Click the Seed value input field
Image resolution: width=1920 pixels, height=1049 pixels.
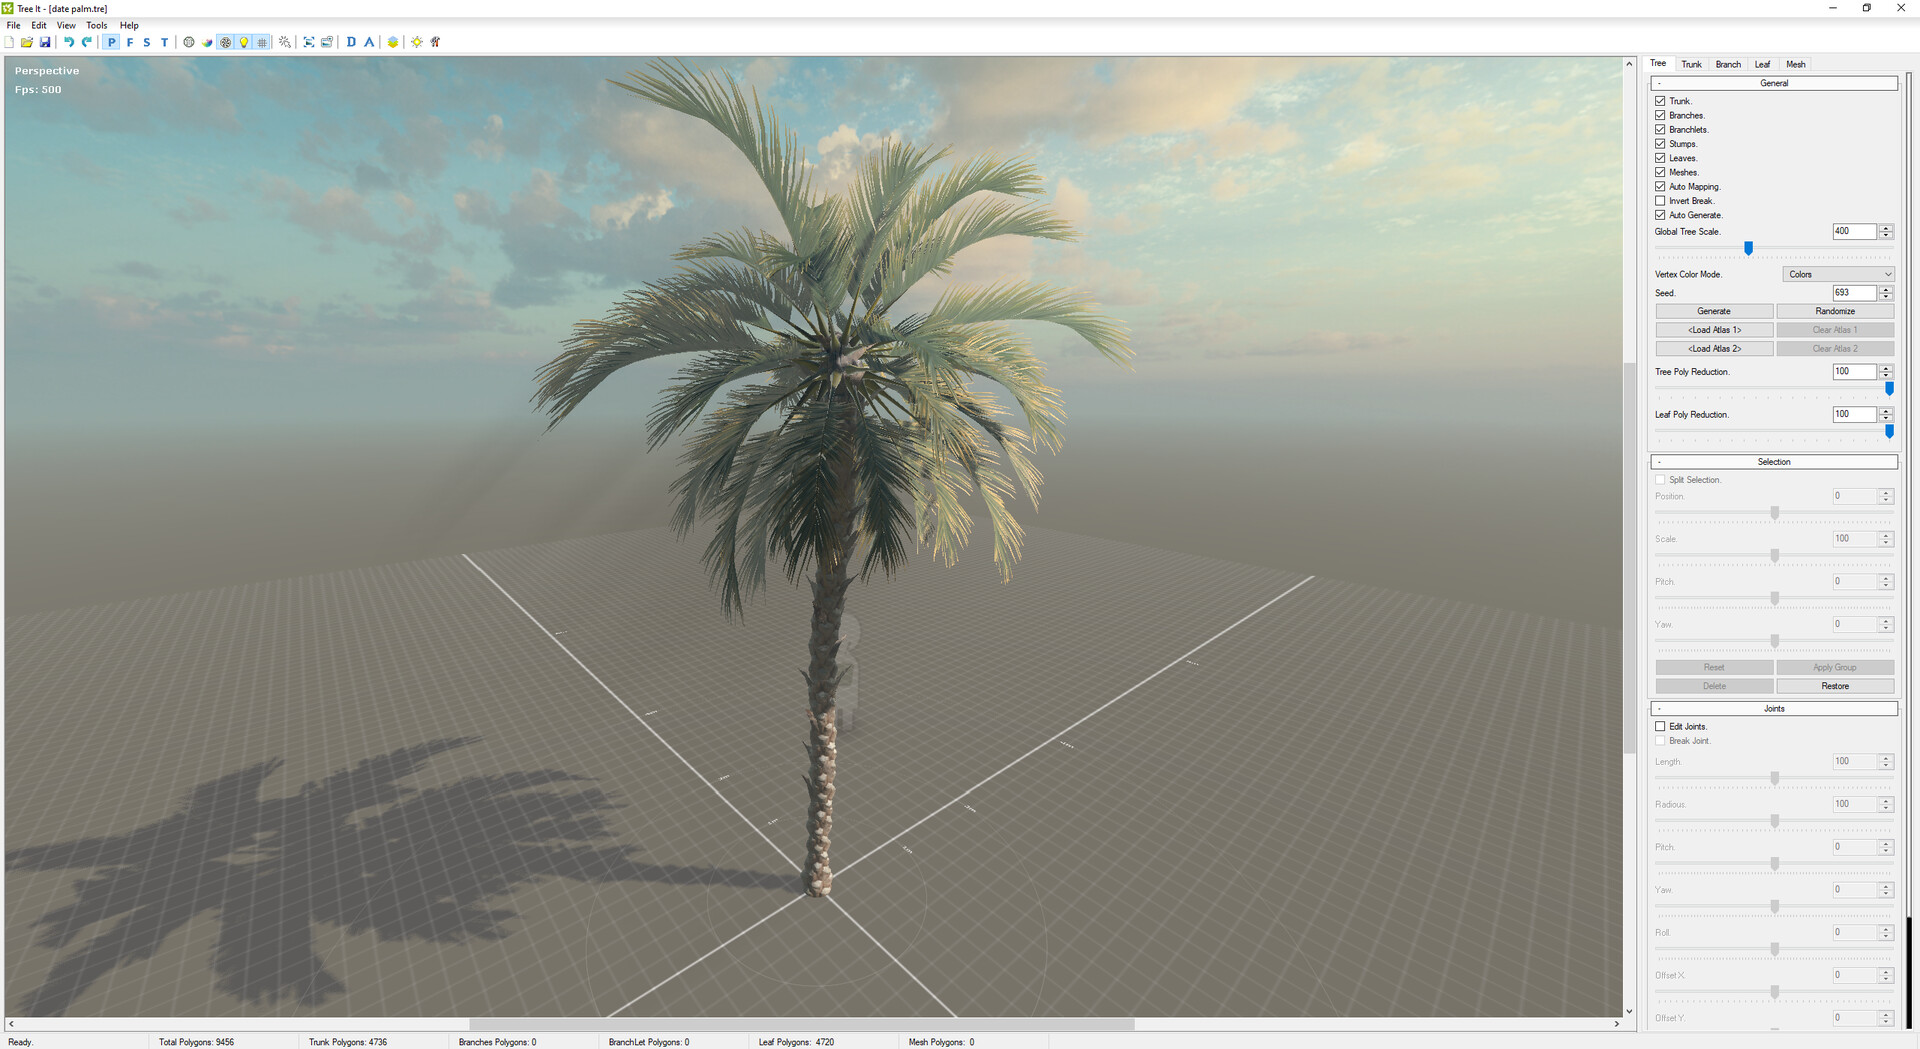[x=1853, y=293]
